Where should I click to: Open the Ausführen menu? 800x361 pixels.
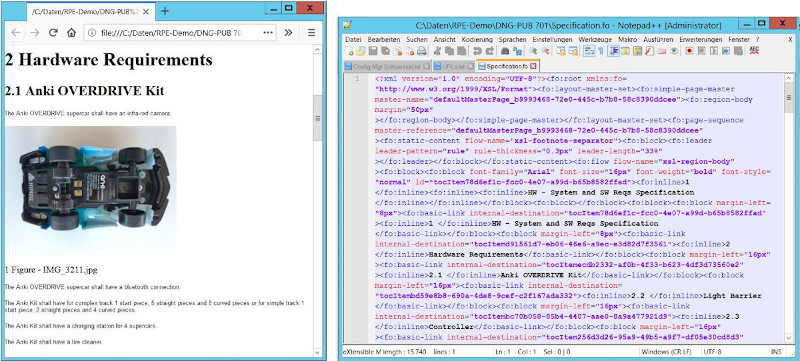[658, 39]
